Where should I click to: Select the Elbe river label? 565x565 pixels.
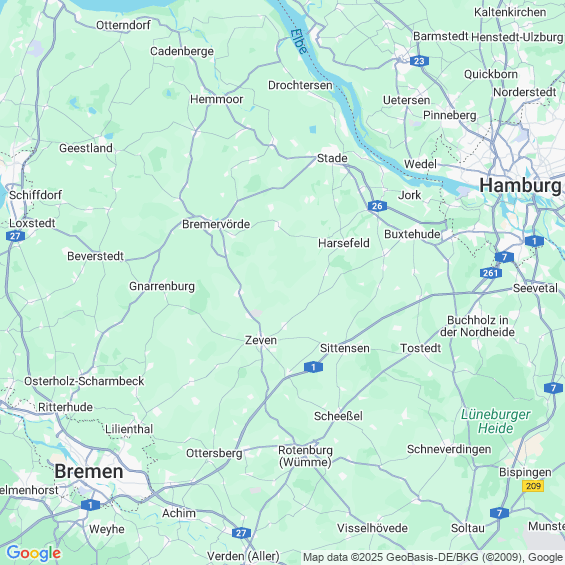[x=299, y=41]
